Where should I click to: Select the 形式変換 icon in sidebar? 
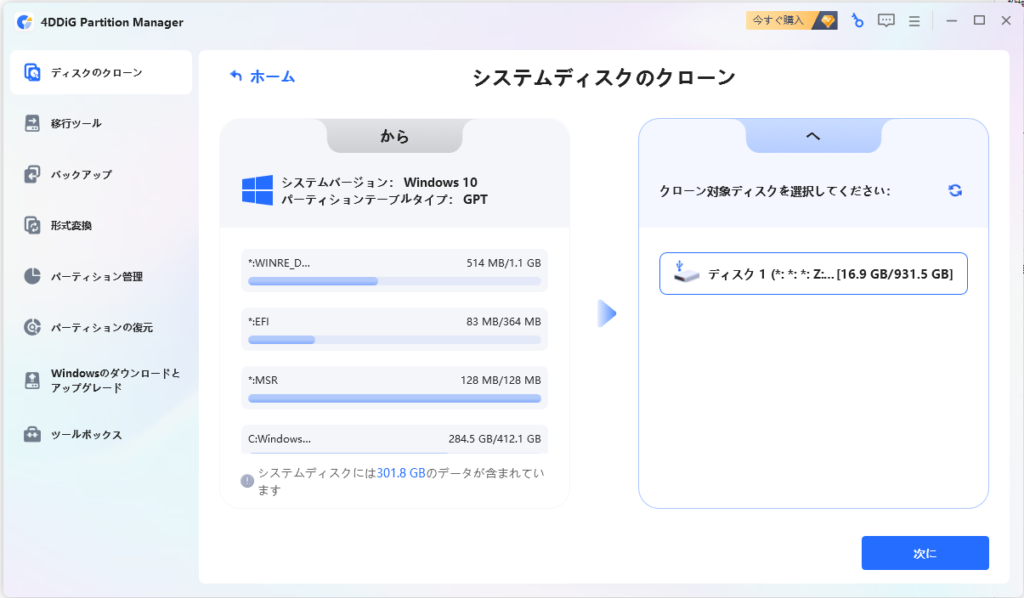(32, 225)
